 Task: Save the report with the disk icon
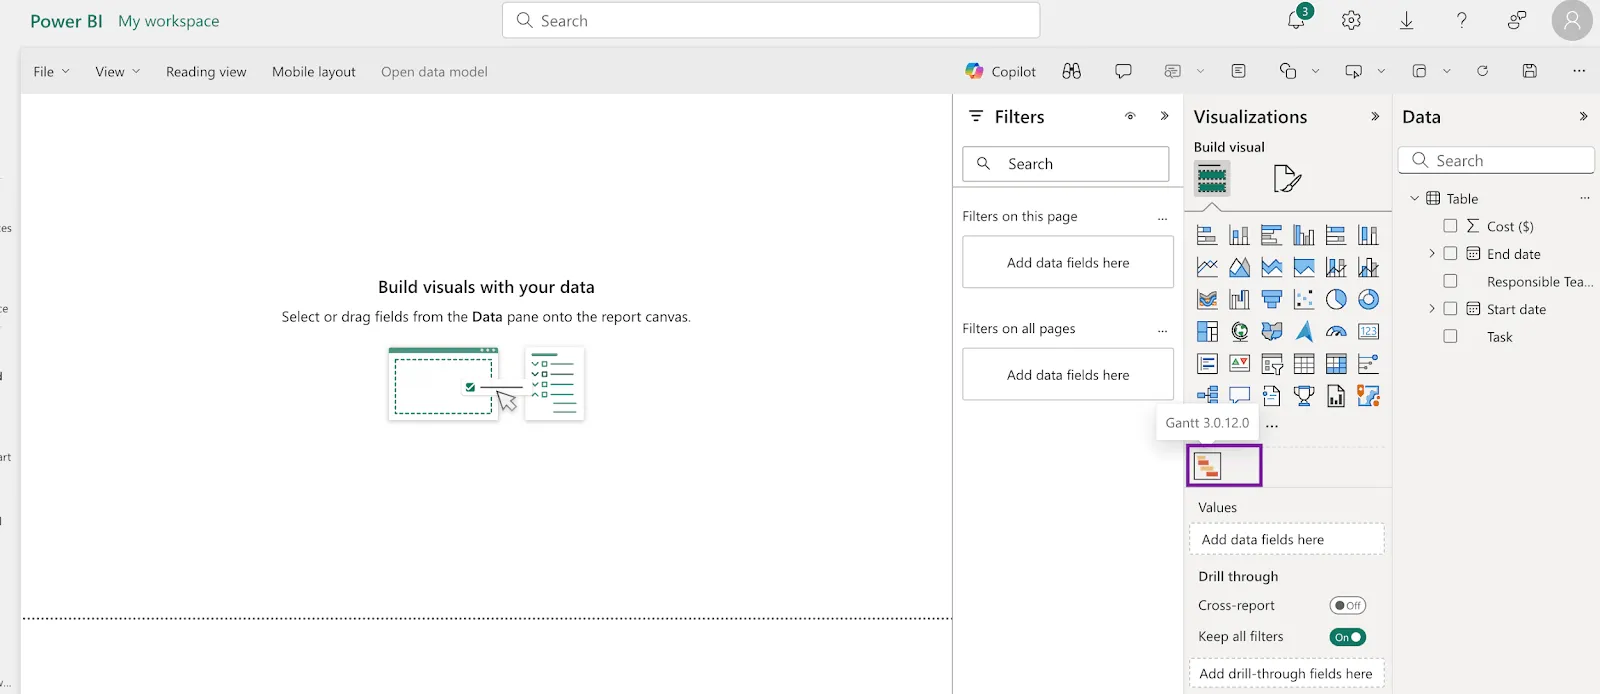(1529, 71)
